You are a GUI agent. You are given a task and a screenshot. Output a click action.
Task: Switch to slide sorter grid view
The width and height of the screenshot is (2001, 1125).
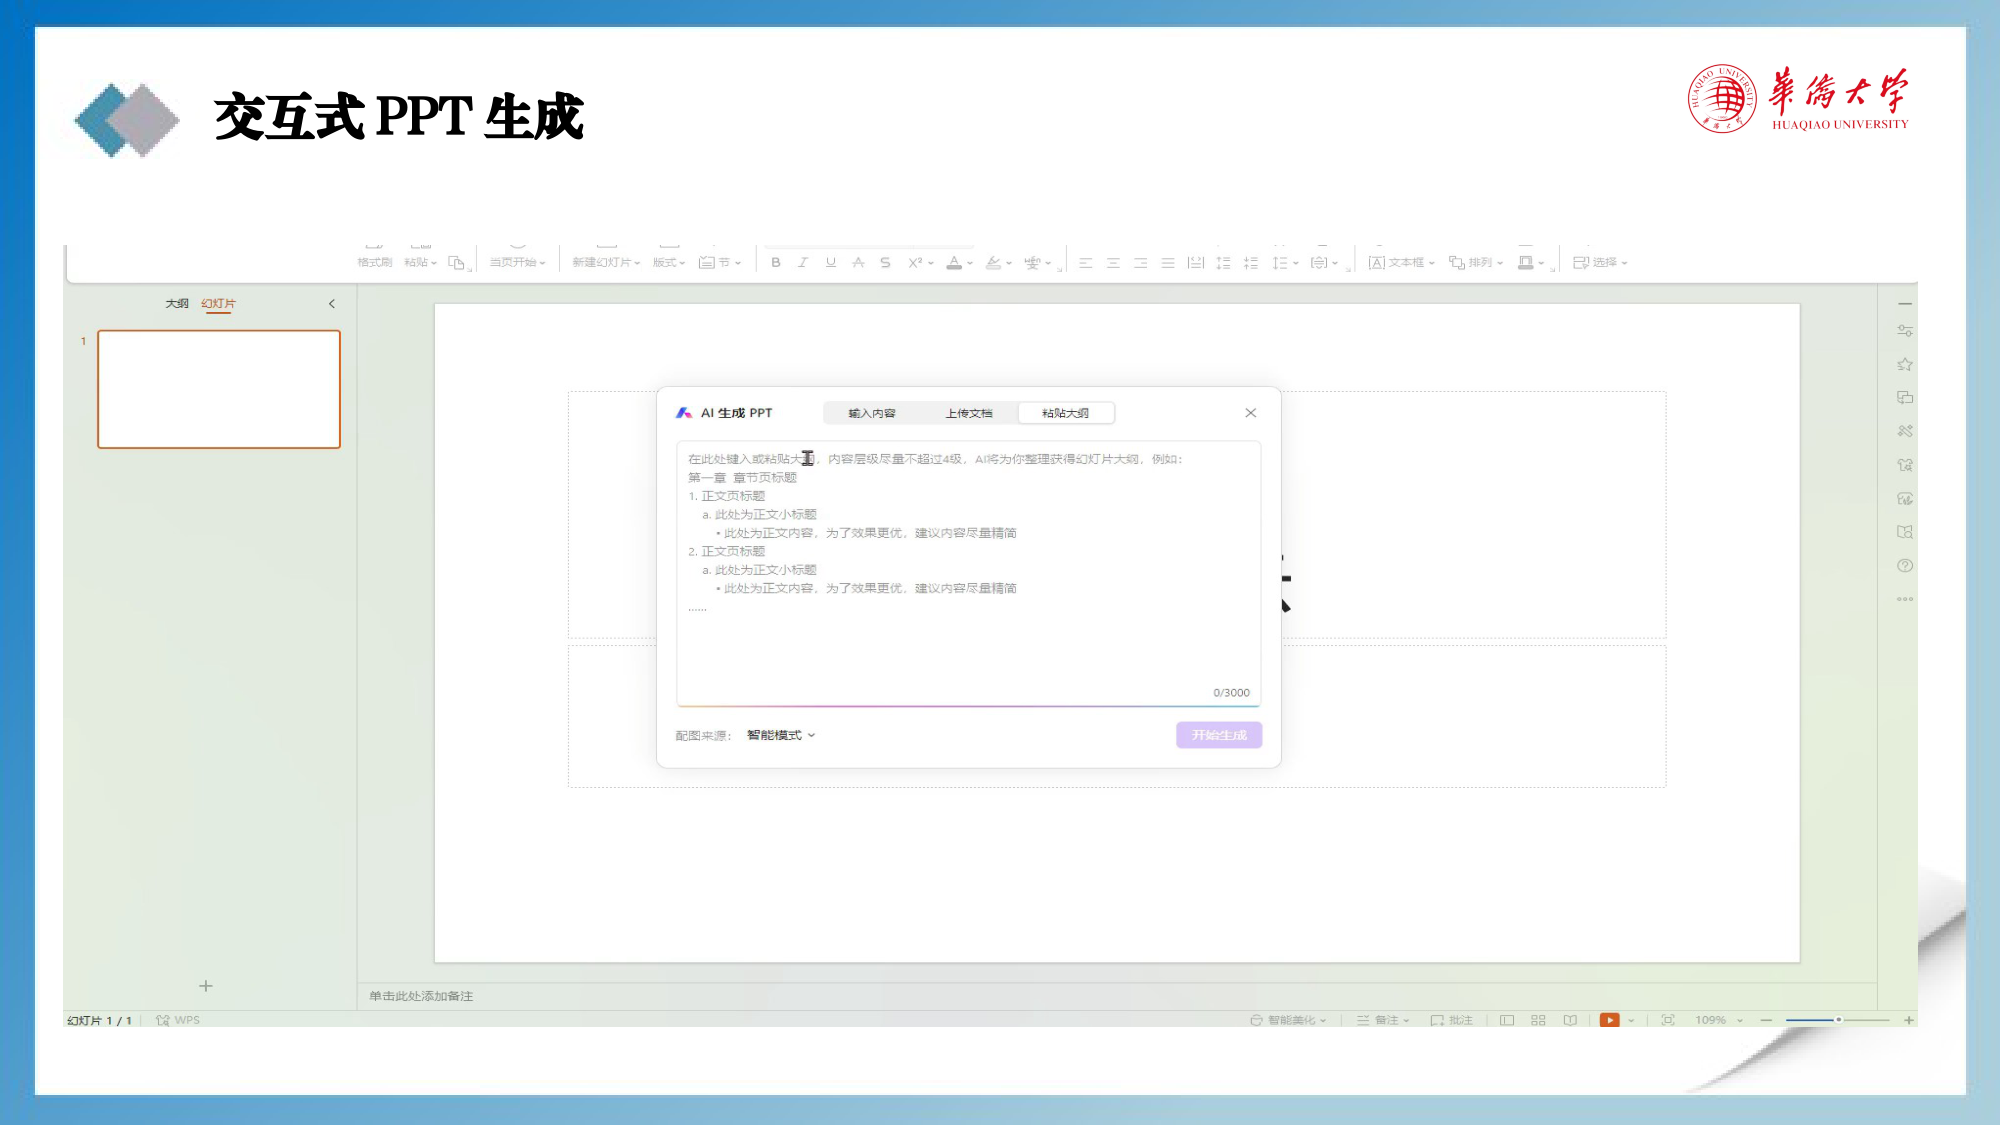pos(1538,1020)
